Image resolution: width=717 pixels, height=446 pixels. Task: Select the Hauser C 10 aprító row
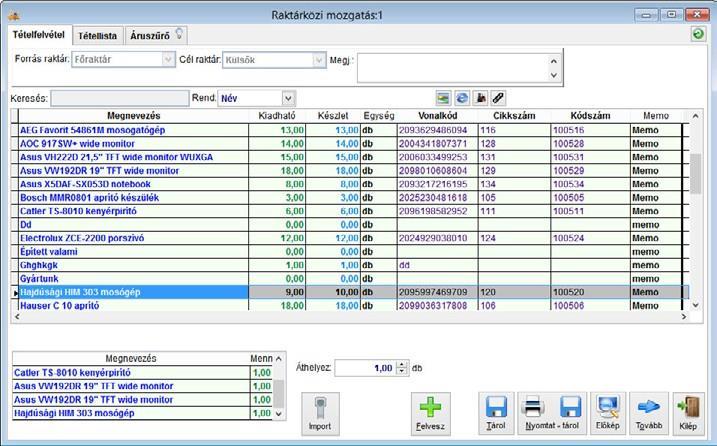click(x=350, y=305)
